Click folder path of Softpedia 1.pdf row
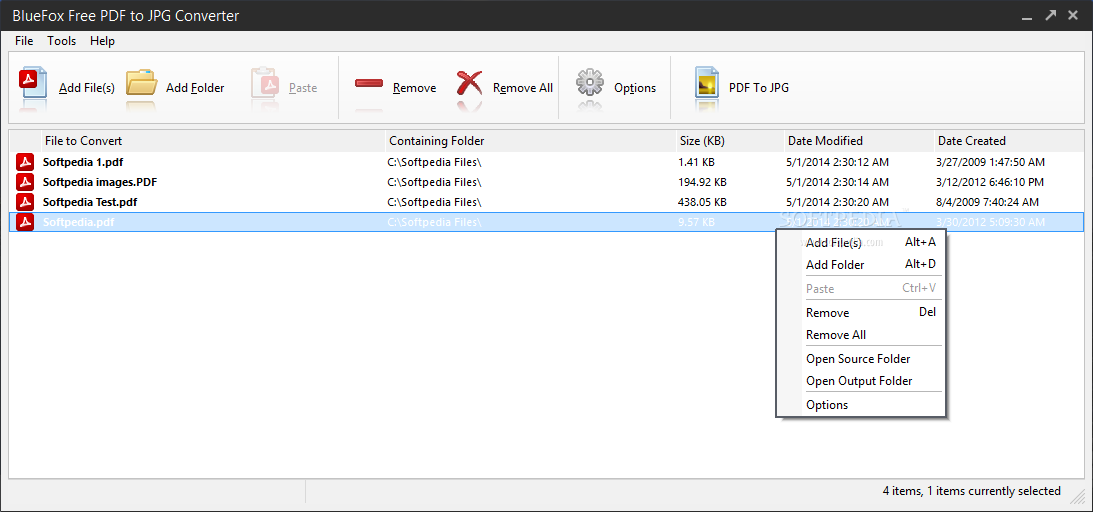 (x=434, y=162)
